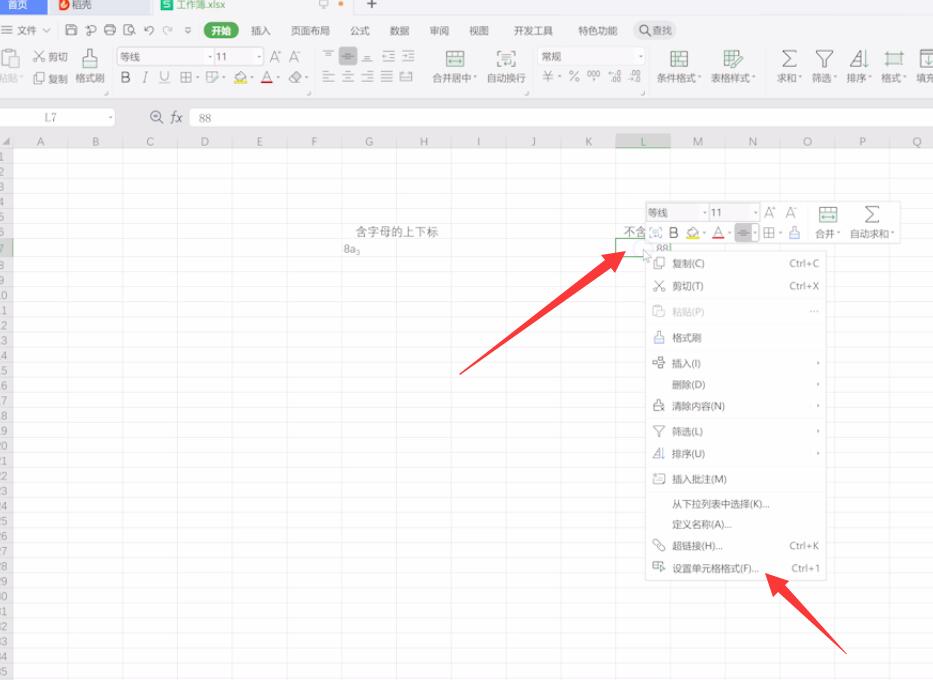The width and height of the screenshot is (933, 680).
Task: Click the Find (查找) search button
Action: click(655, 30)
